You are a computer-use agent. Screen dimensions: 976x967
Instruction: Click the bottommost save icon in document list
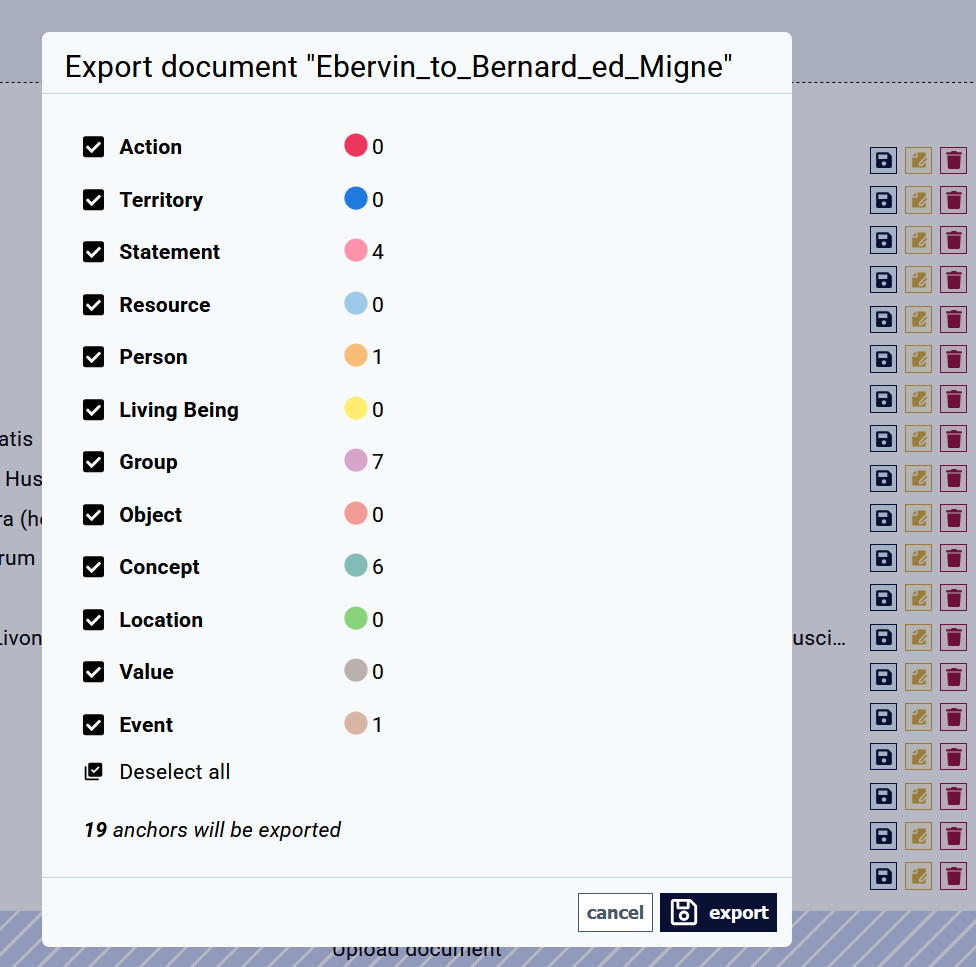click(883, 876)
